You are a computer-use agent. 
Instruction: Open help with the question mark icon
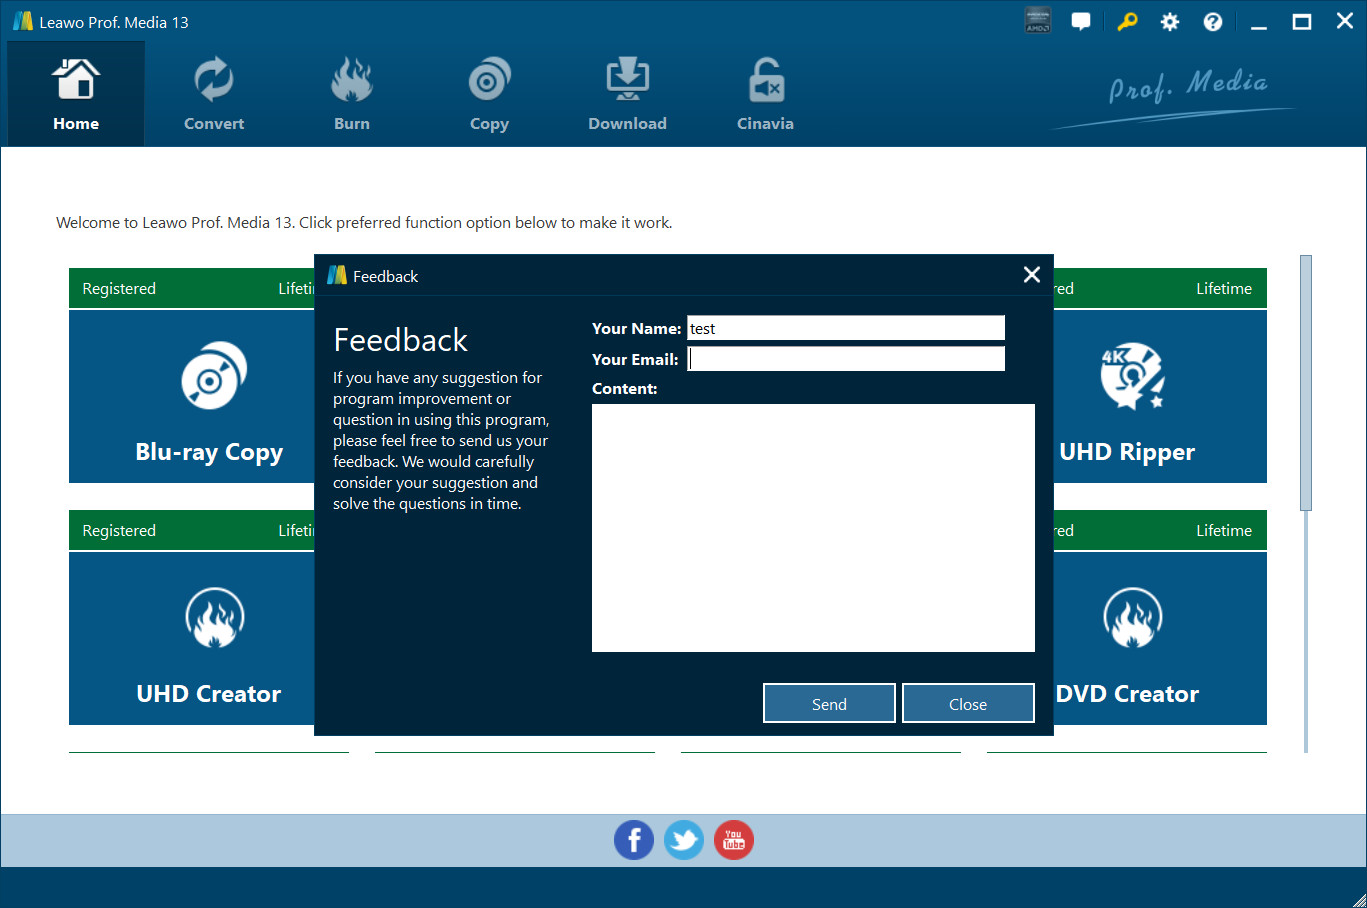point(1212,22)
